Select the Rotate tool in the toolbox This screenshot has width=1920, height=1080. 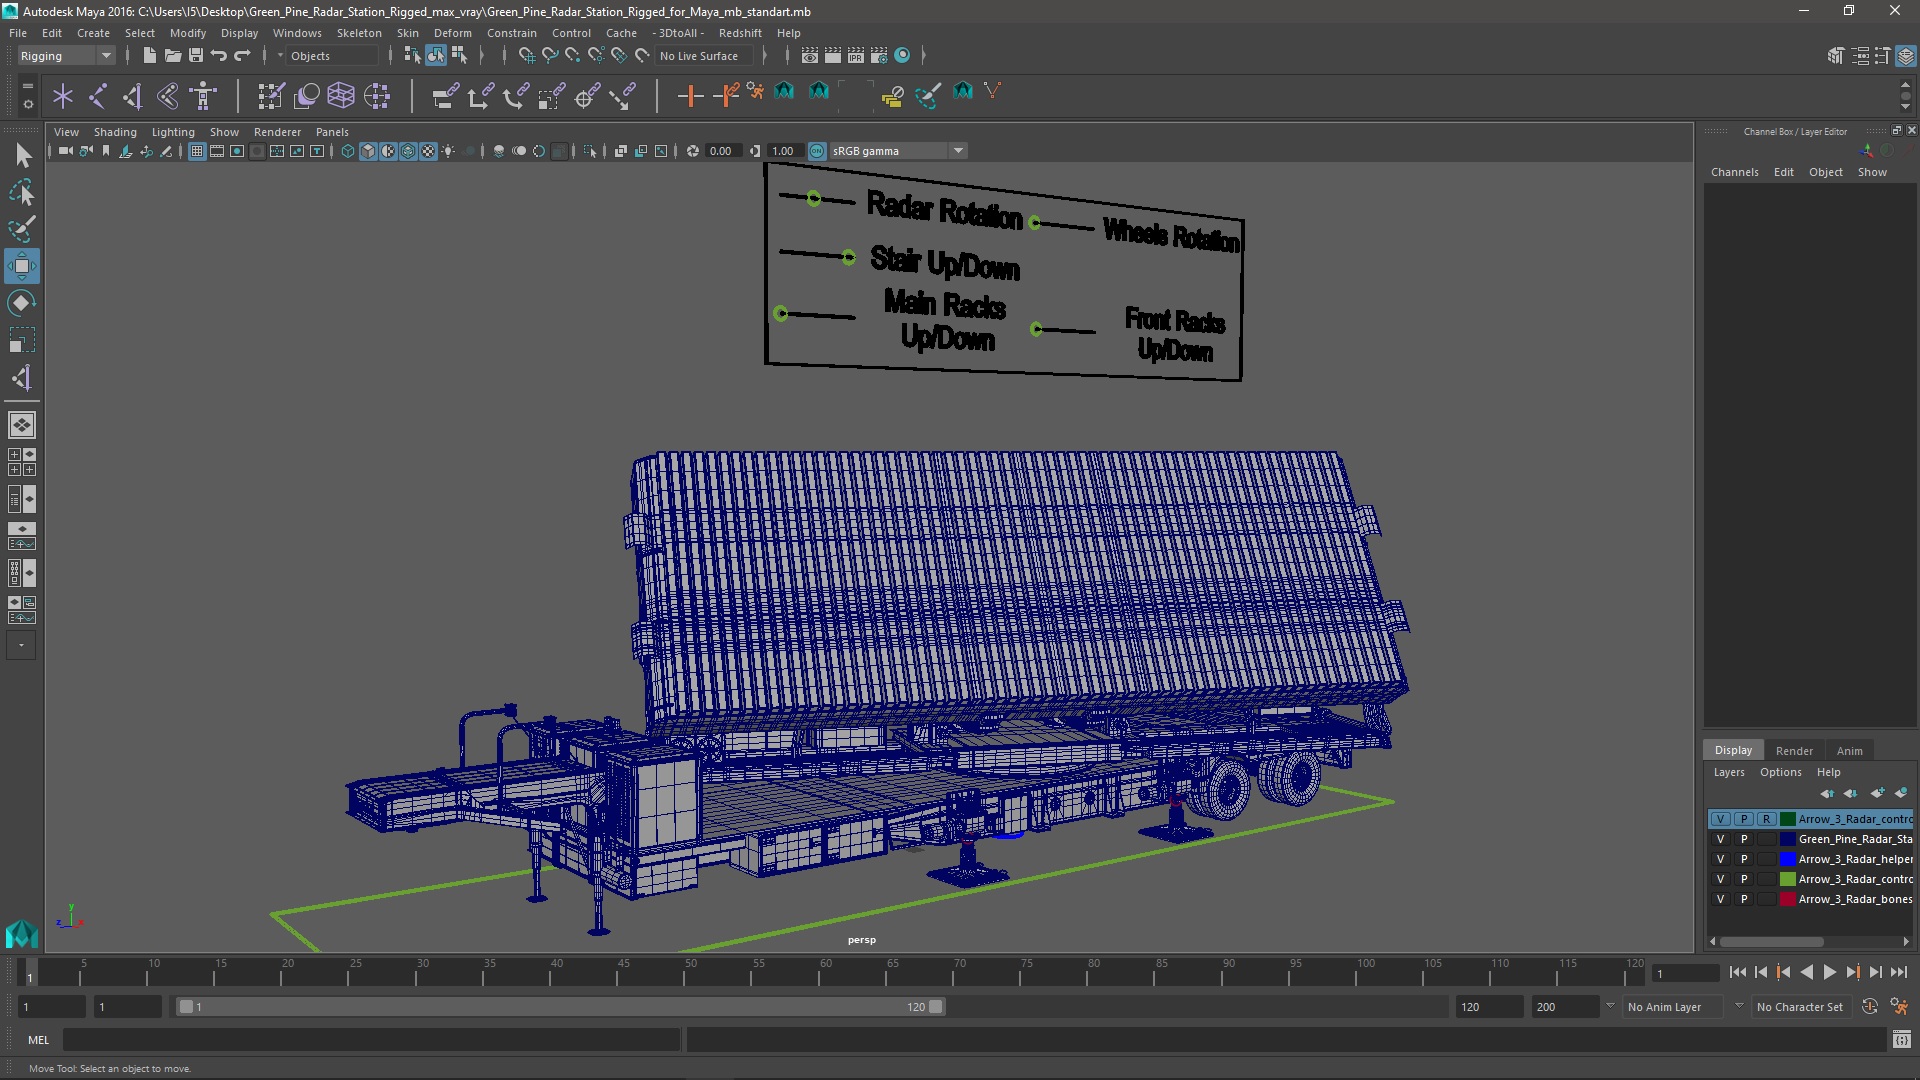pos(21,303)
